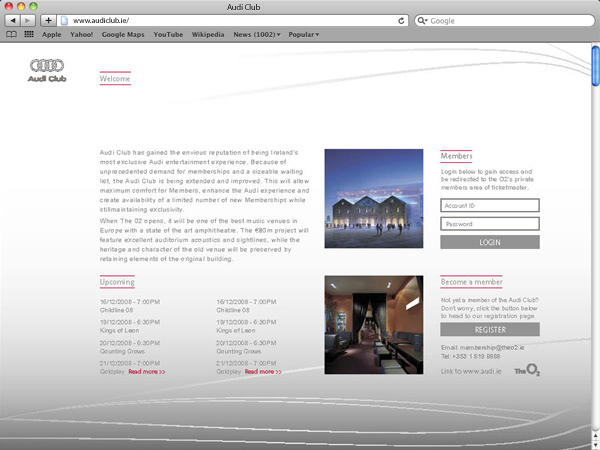Click the Audi Club rings logo
The image size is (600, 450).
coord(47,70)
